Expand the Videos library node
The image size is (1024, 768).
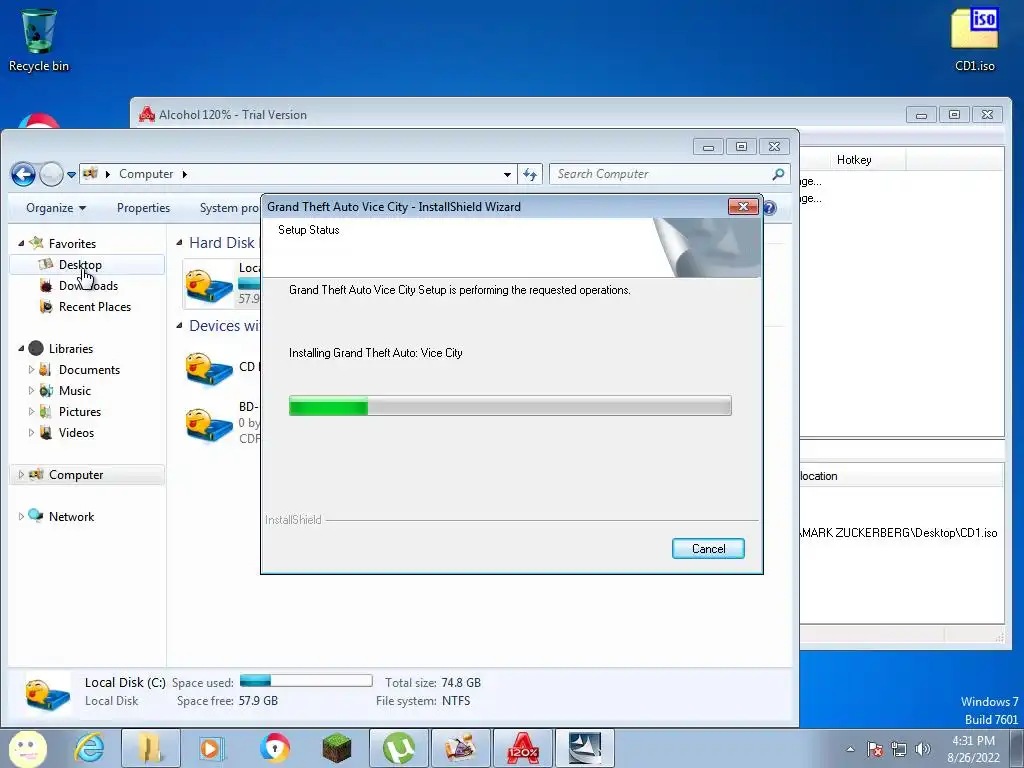tap(31, 432)
